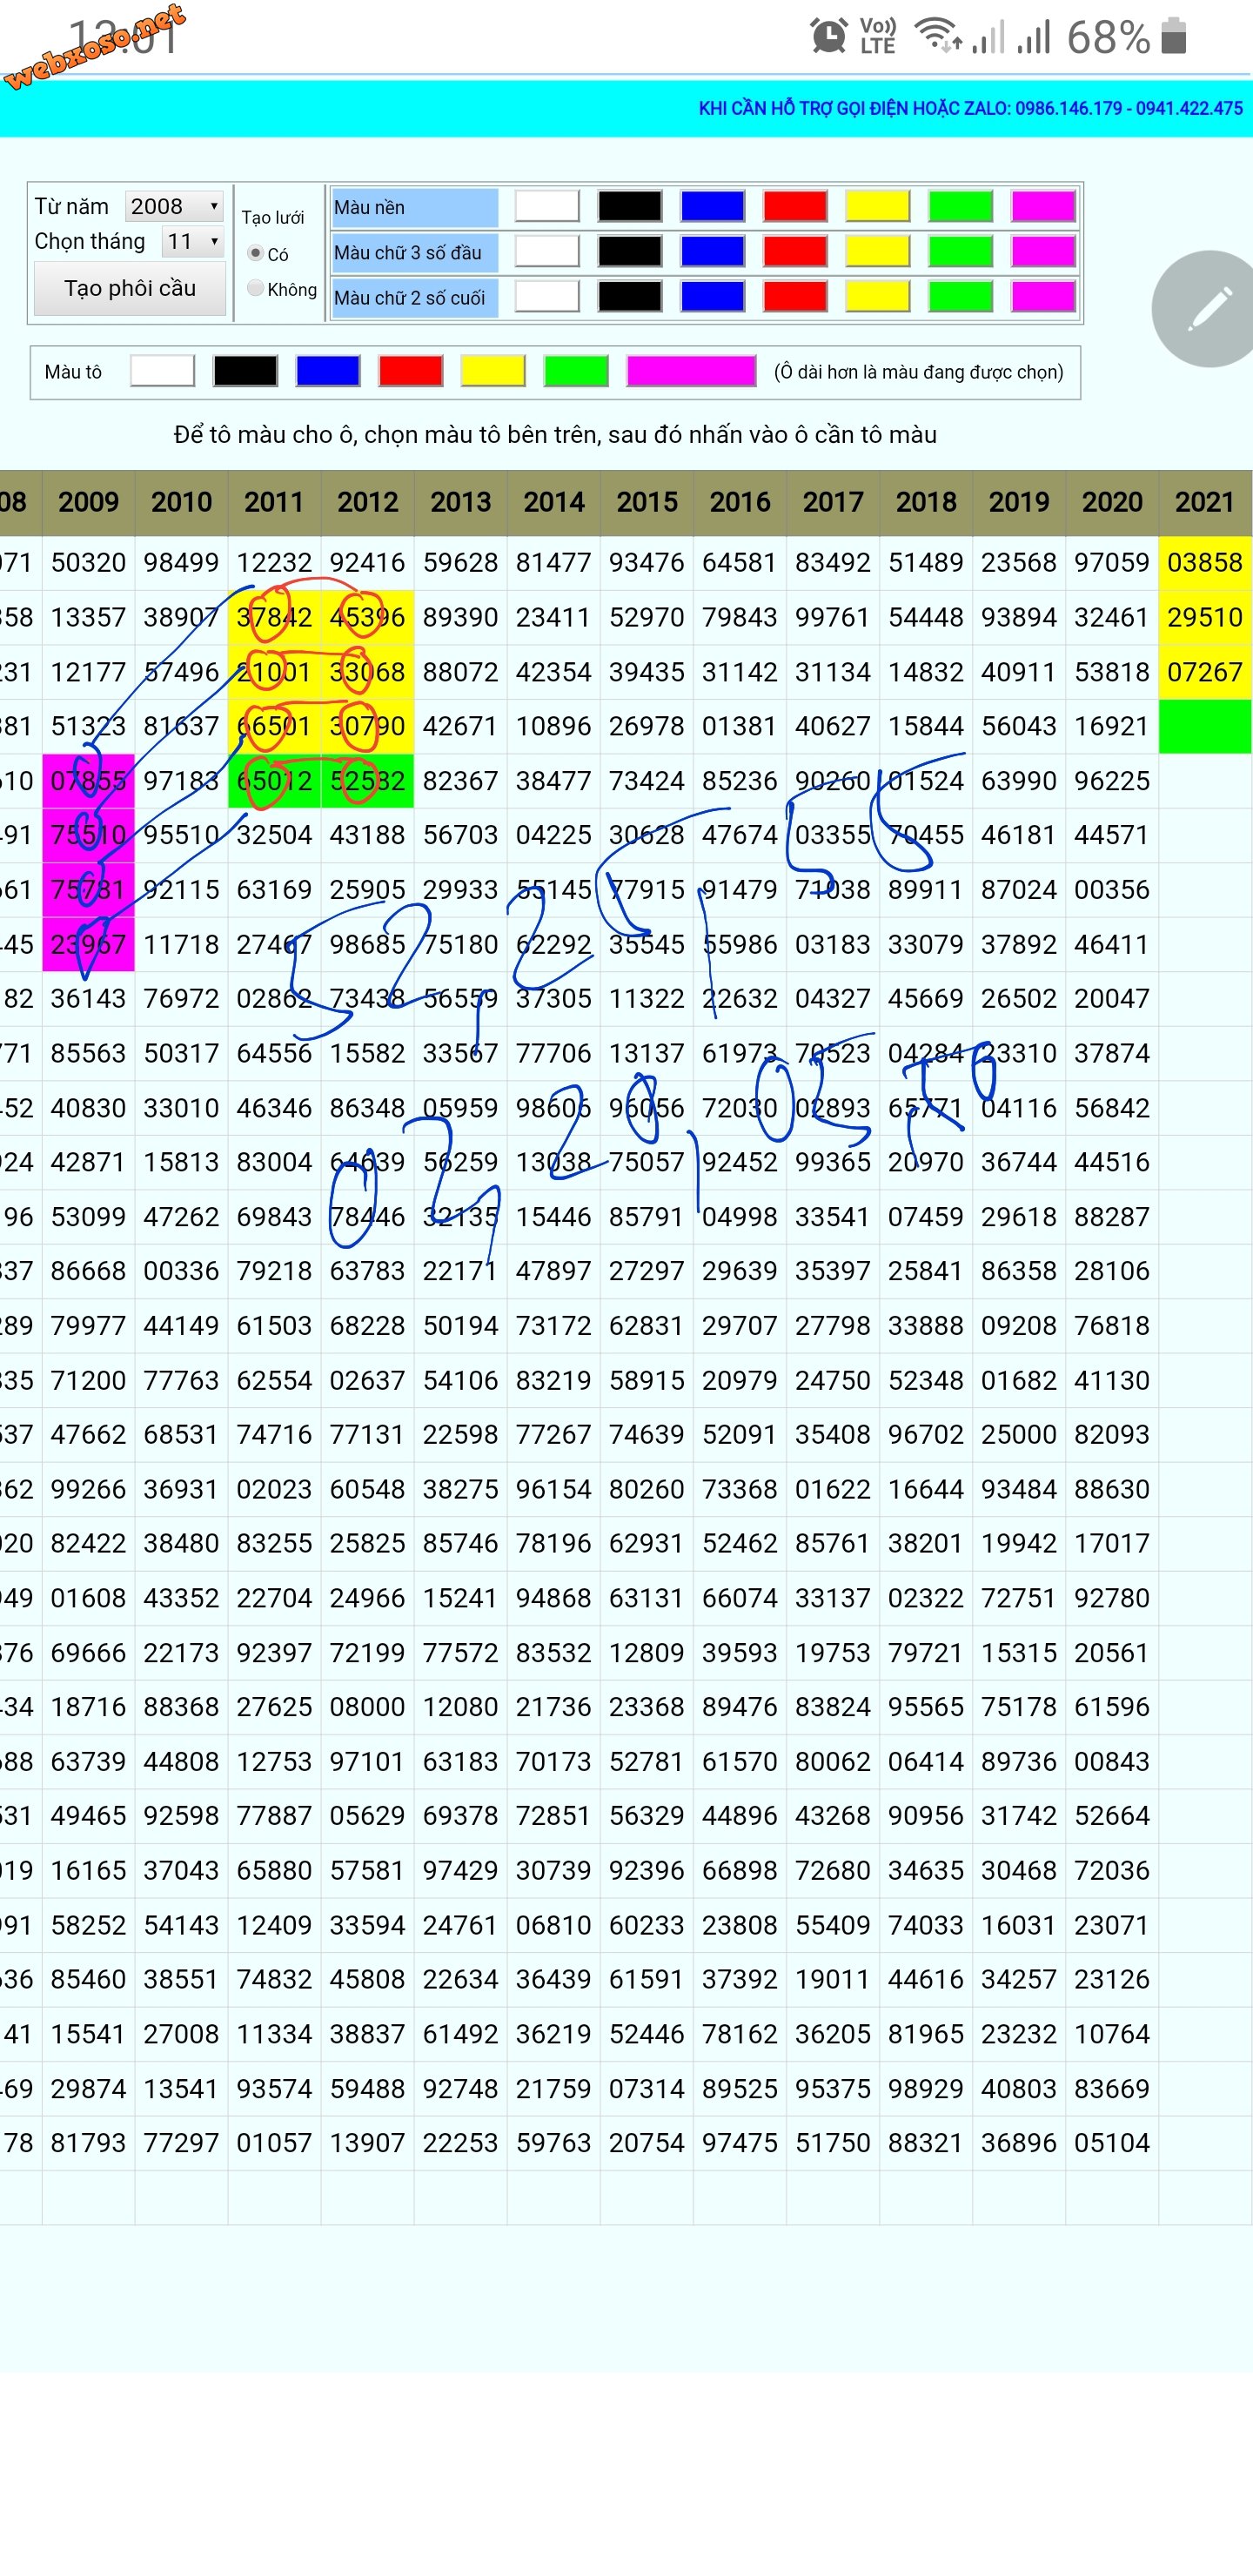
Task: Click cell 50320 in 2009 column
Action: pyautogui.click(x=88, y=562)
